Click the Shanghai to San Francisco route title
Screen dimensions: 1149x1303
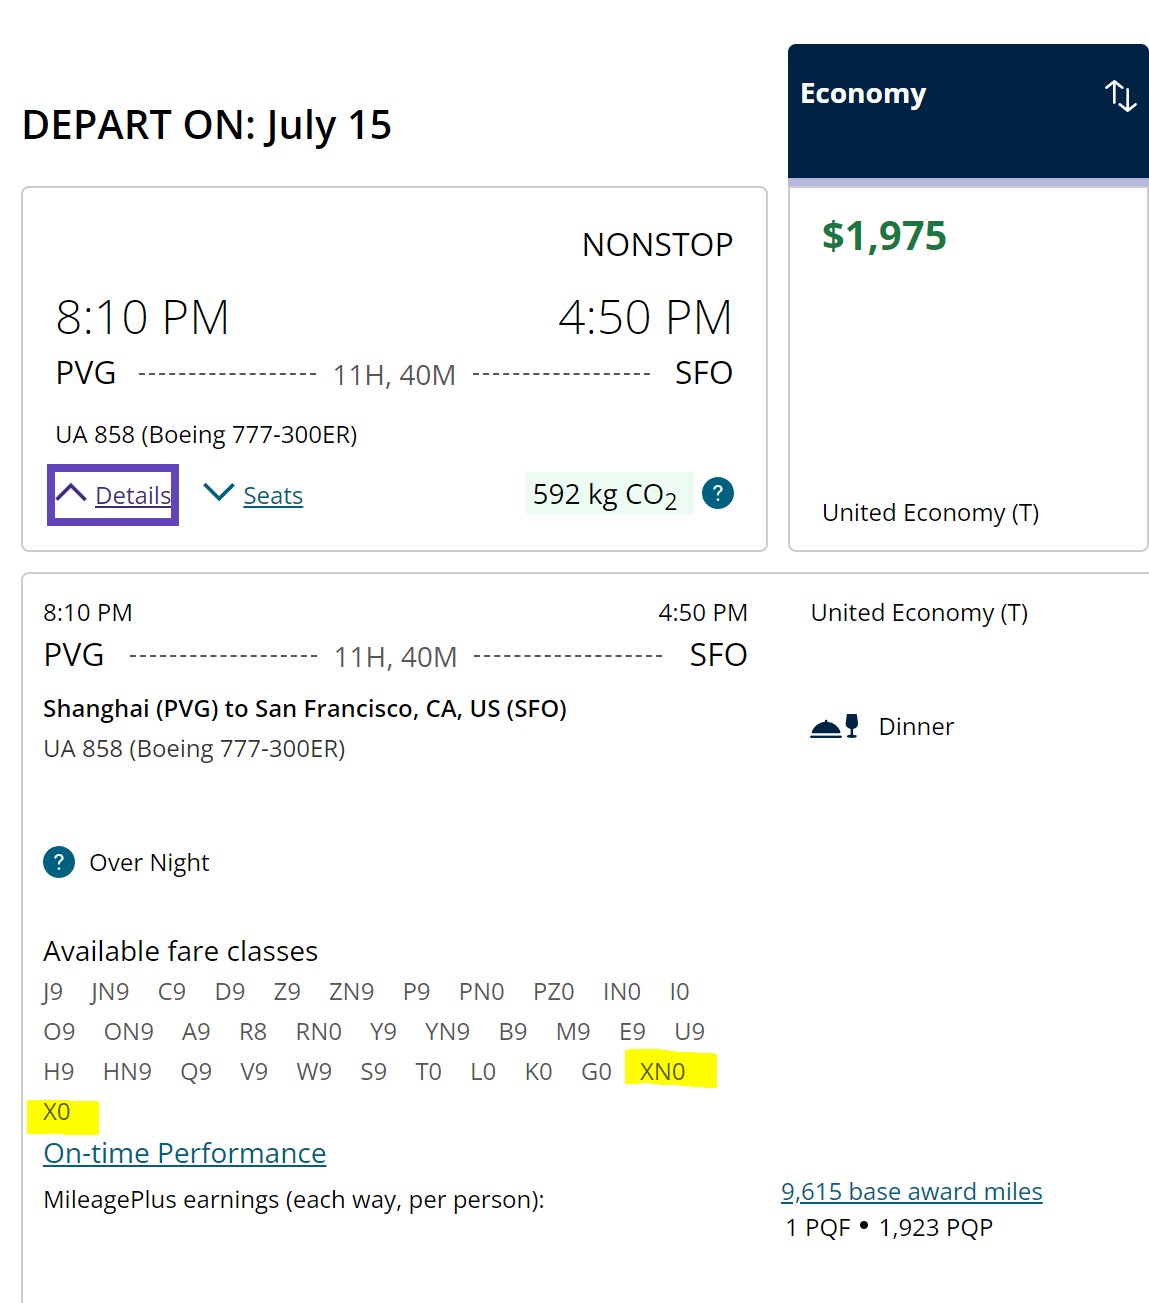305,709
